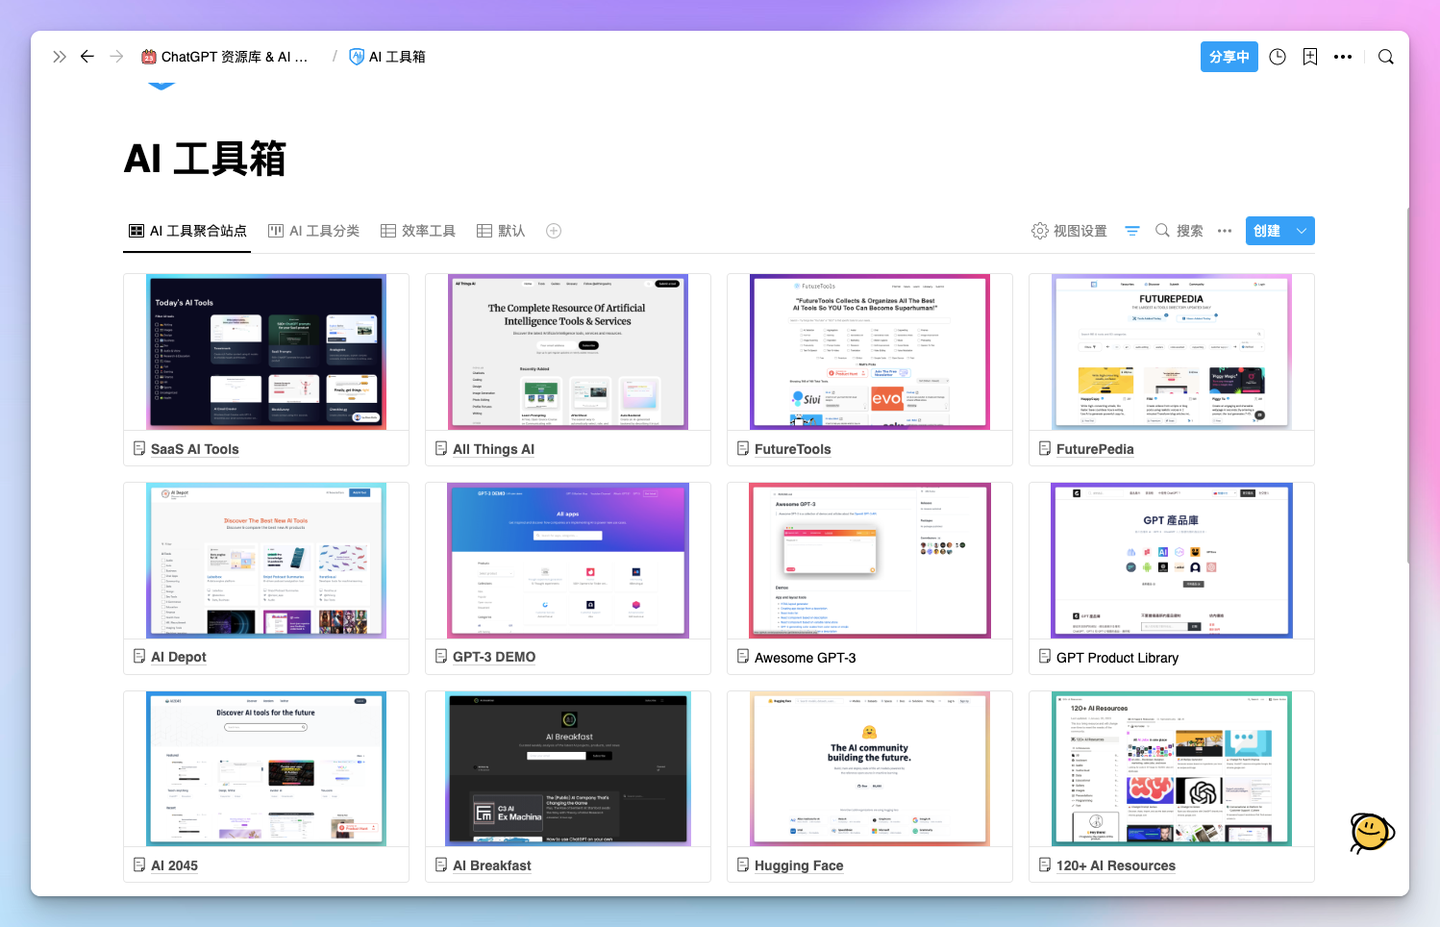Click page icon beside GPT Product Library
This screenshot has height=927, width=1440.
click(x=1045, y=656)
